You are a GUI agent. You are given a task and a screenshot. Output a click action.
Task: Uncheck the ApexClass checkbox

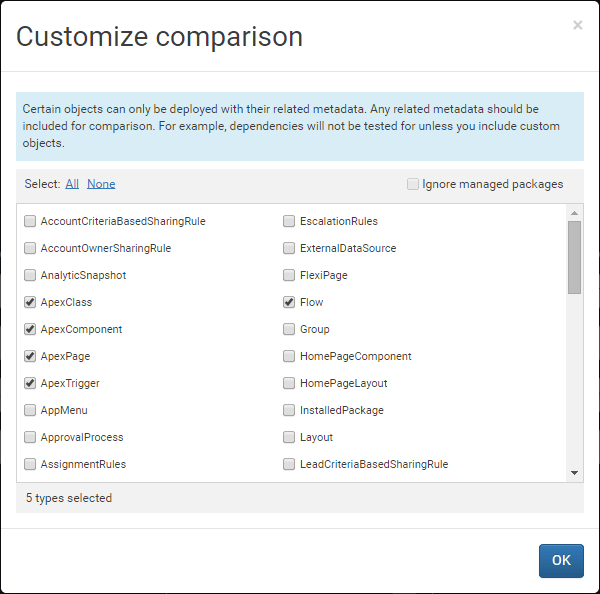pyautogui.click(x=30, y=302)
